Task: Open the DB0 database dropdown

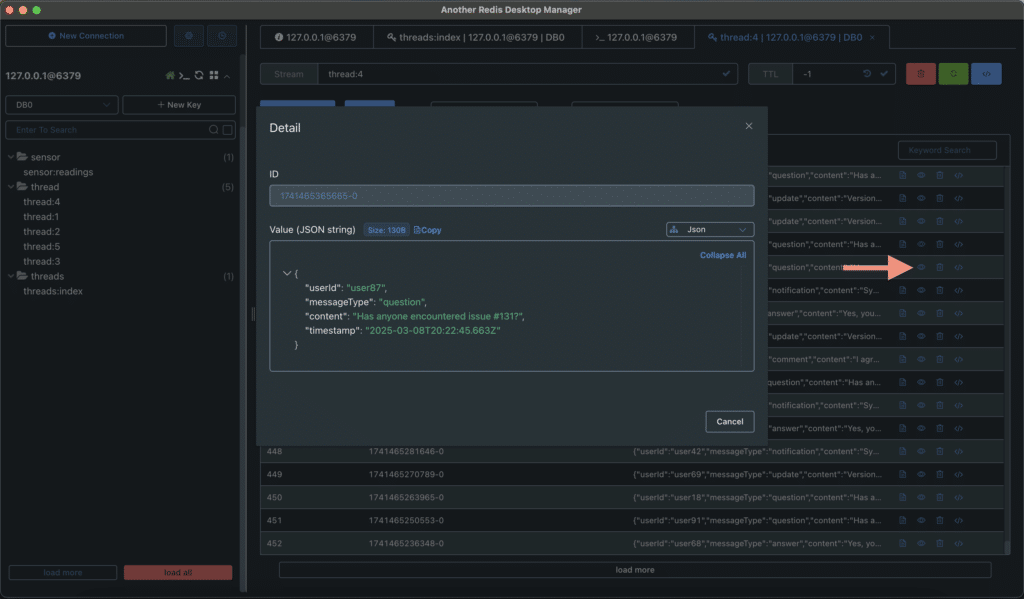Action: (x=61, y=104)
